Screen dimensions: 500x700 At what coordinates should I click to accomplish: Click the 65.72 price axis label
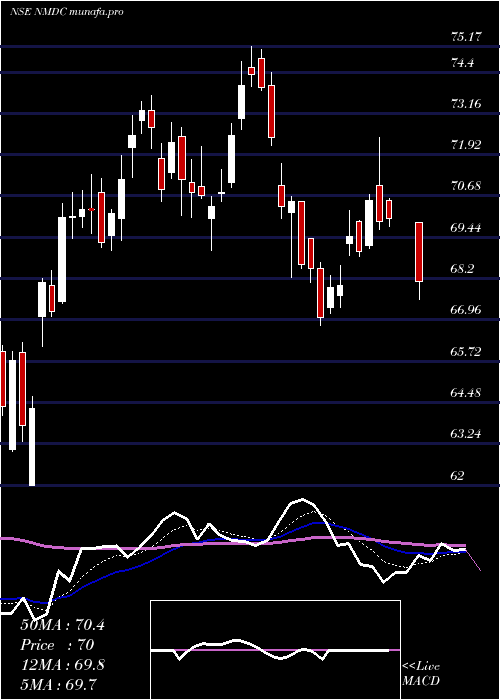[x=466, y=352]
